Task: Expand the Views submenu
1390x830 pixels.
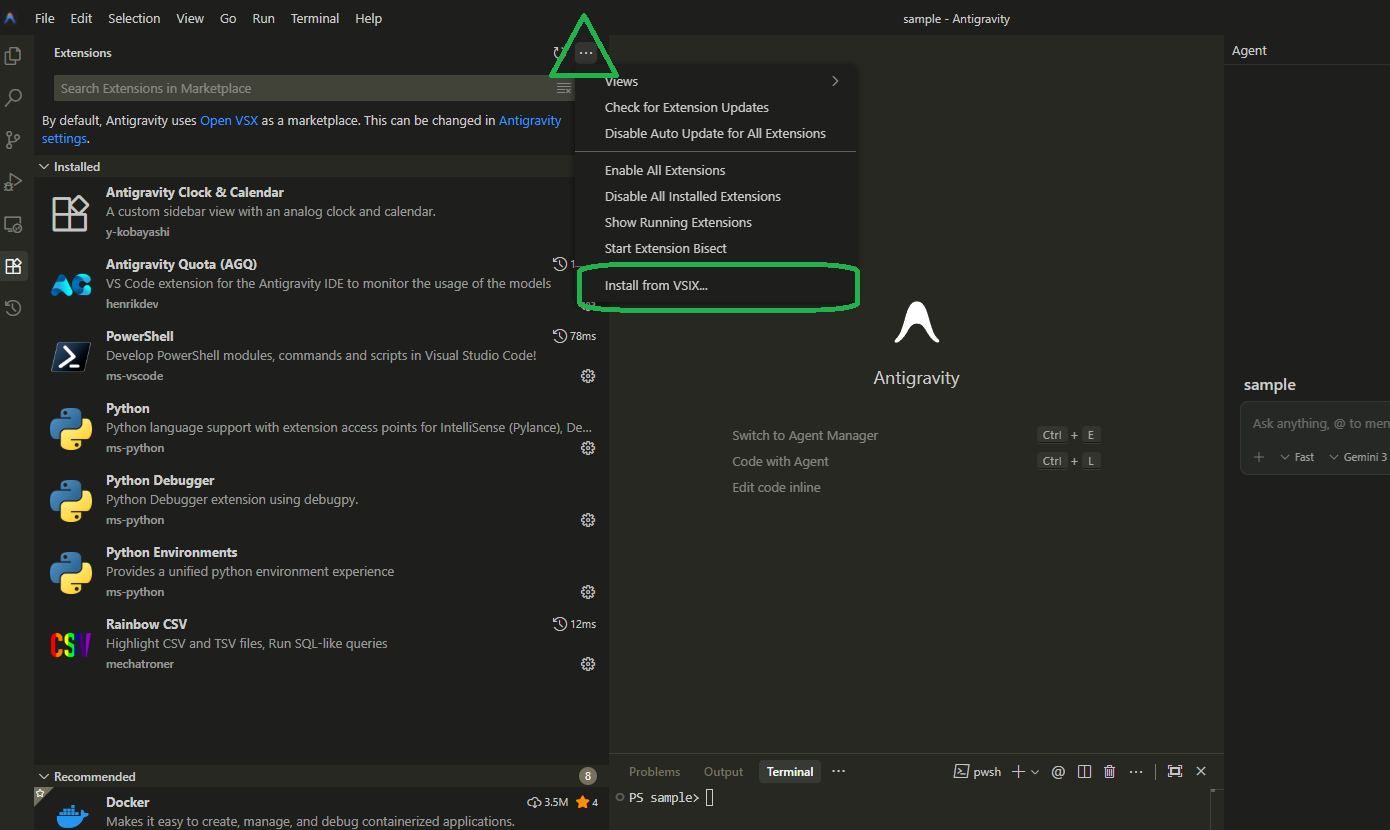Action: point(720,82)
